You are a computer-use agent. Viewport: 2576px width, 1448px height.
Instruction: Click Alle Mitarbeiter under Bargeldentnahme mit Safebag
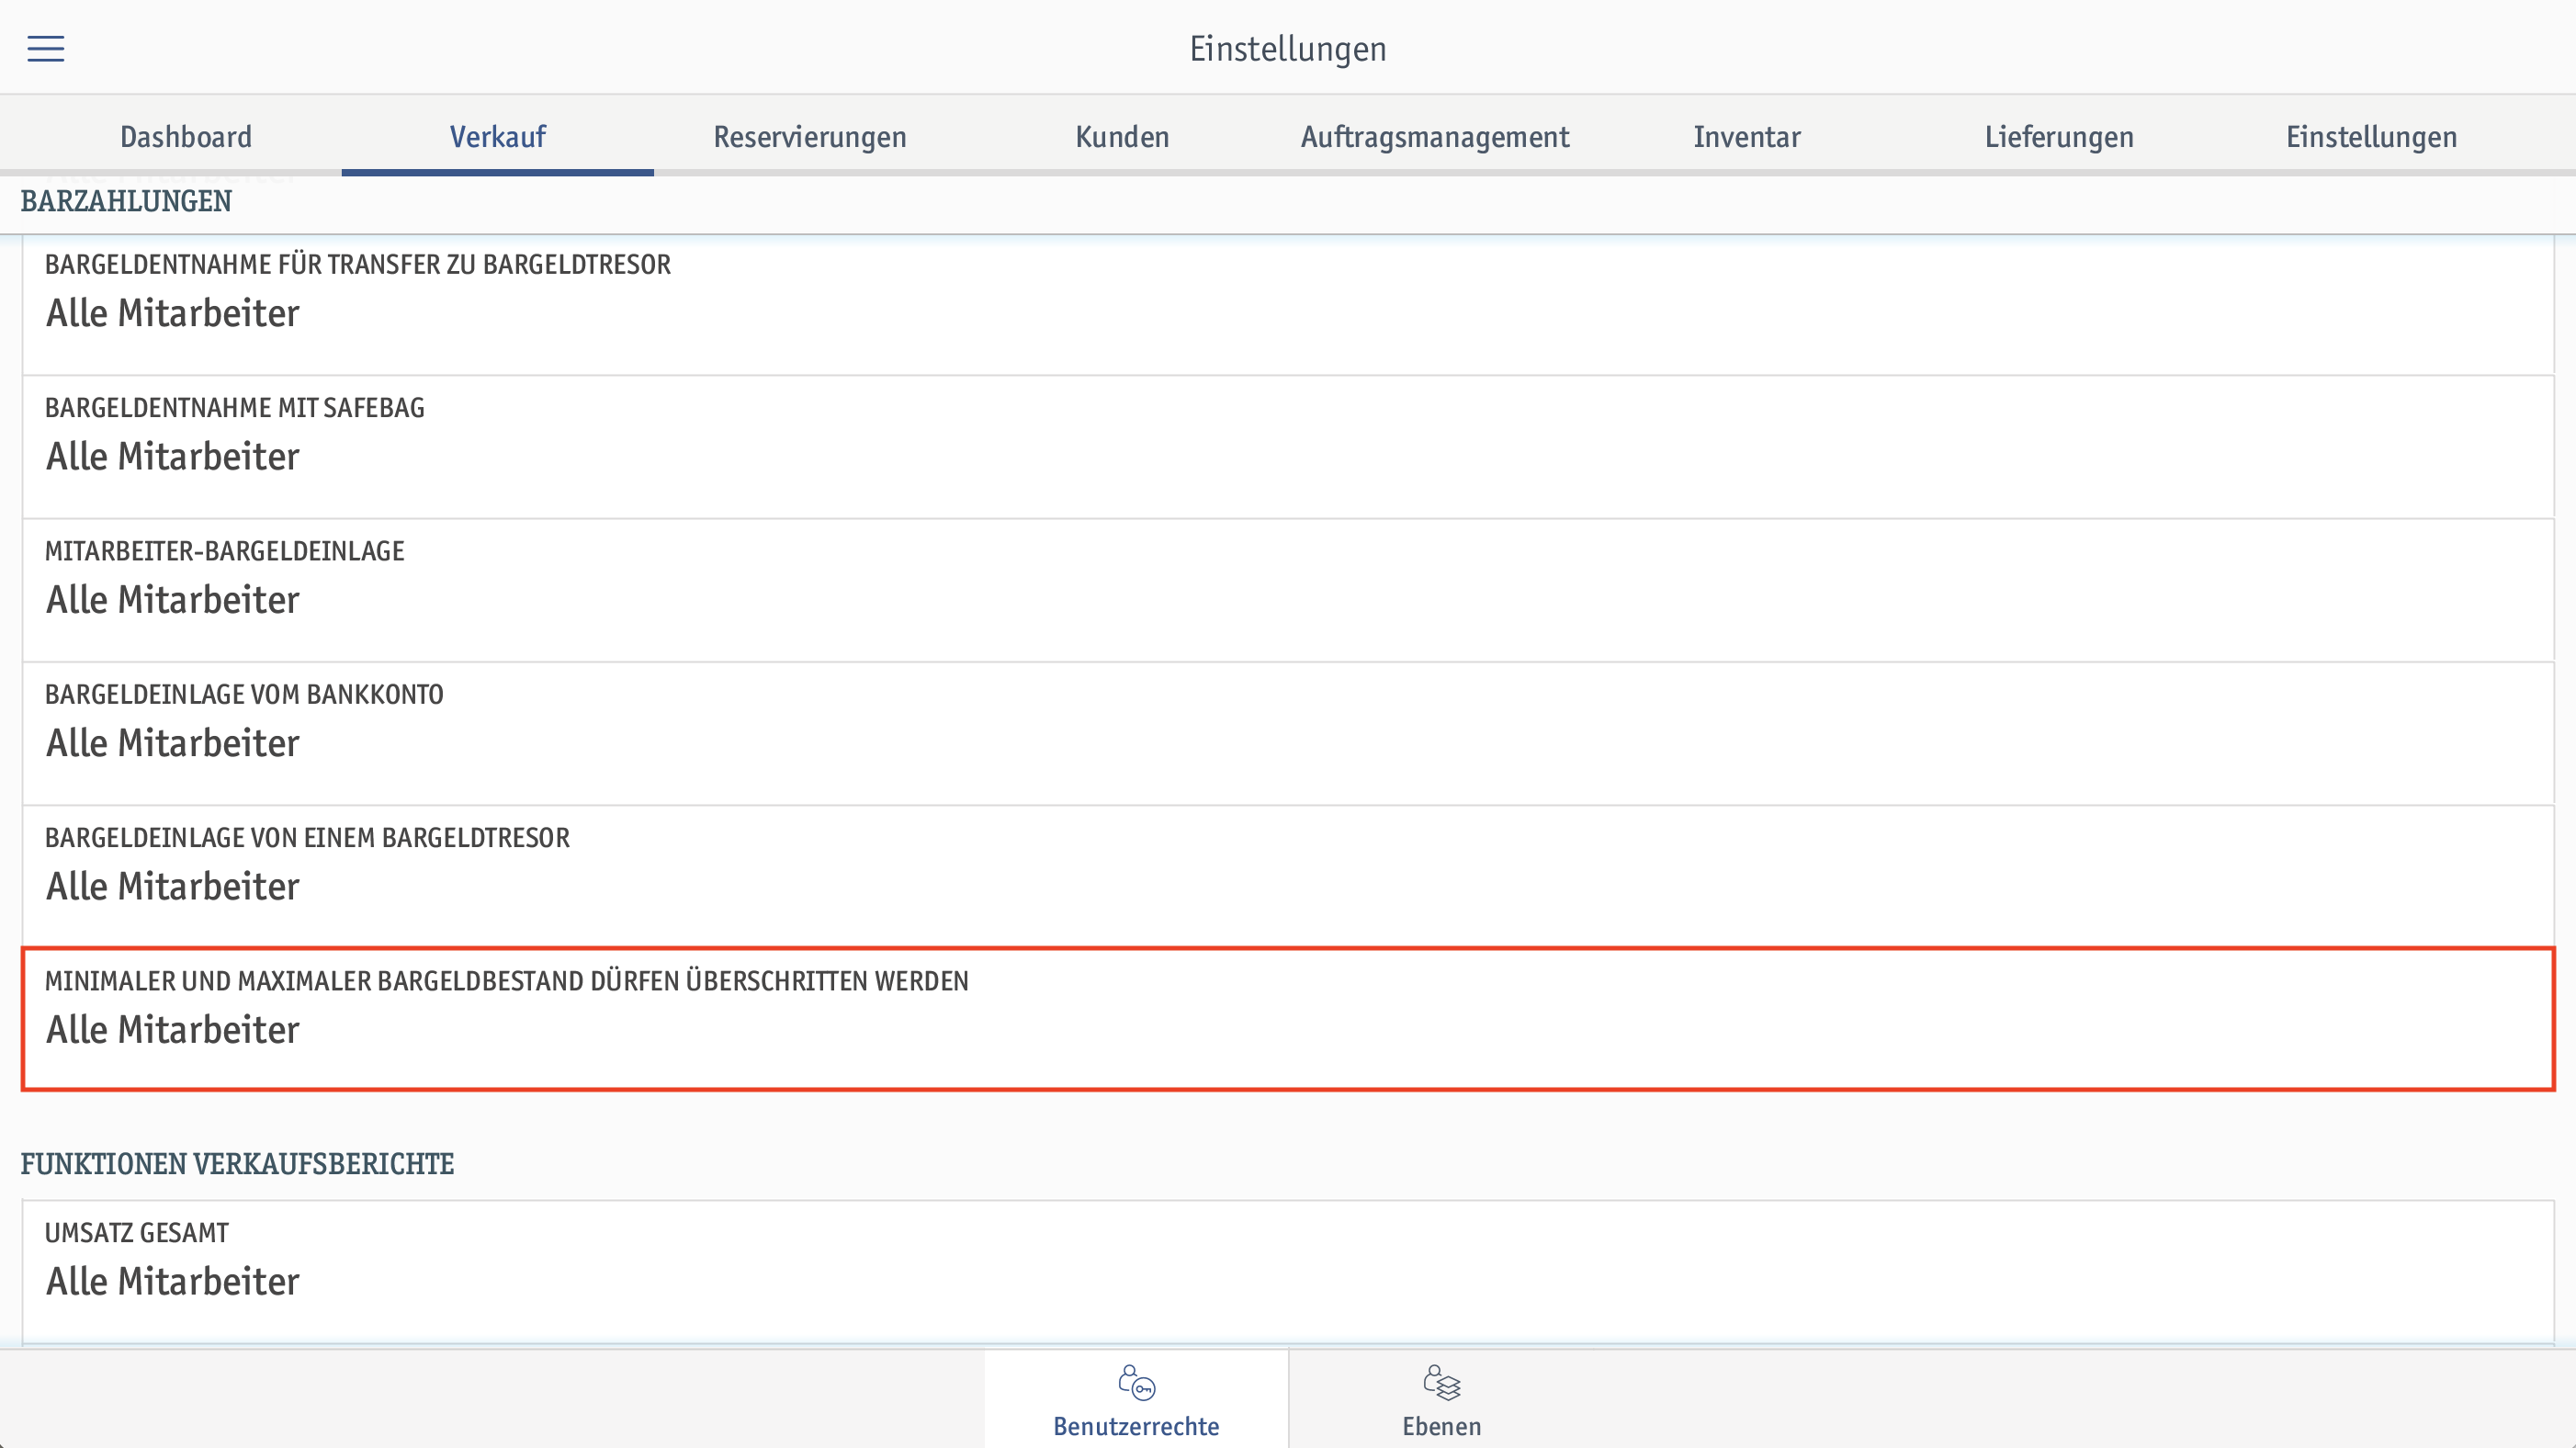(173, 457)
